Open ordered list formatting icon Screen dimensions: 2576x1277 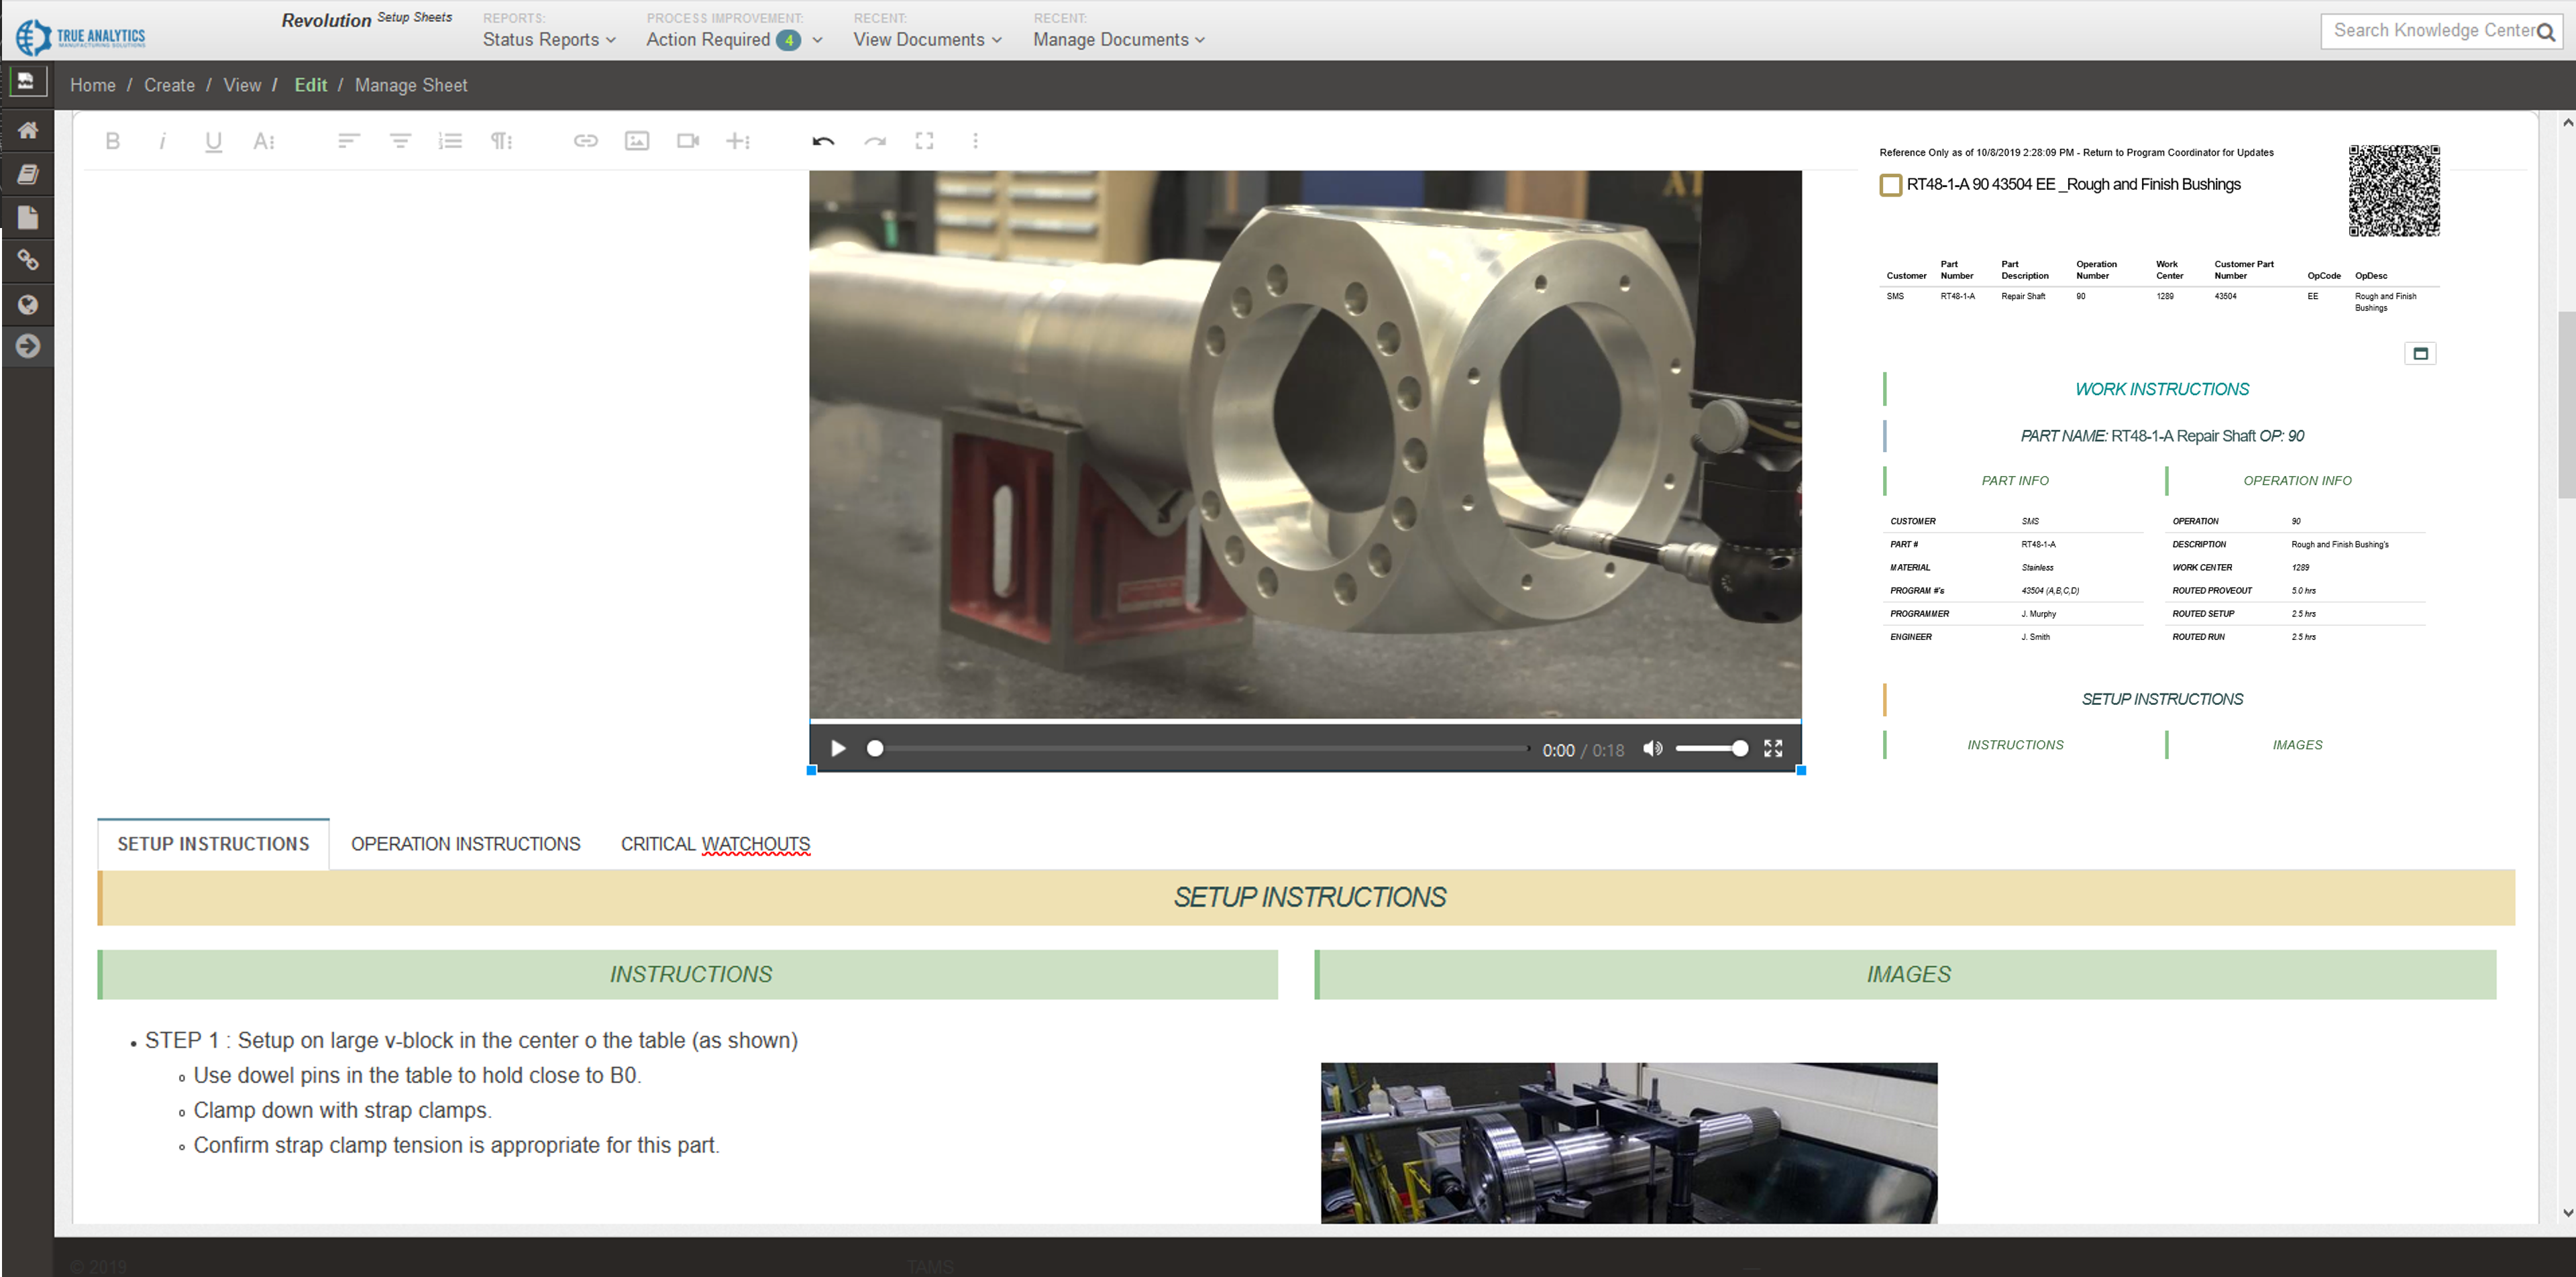pos(450,141)
